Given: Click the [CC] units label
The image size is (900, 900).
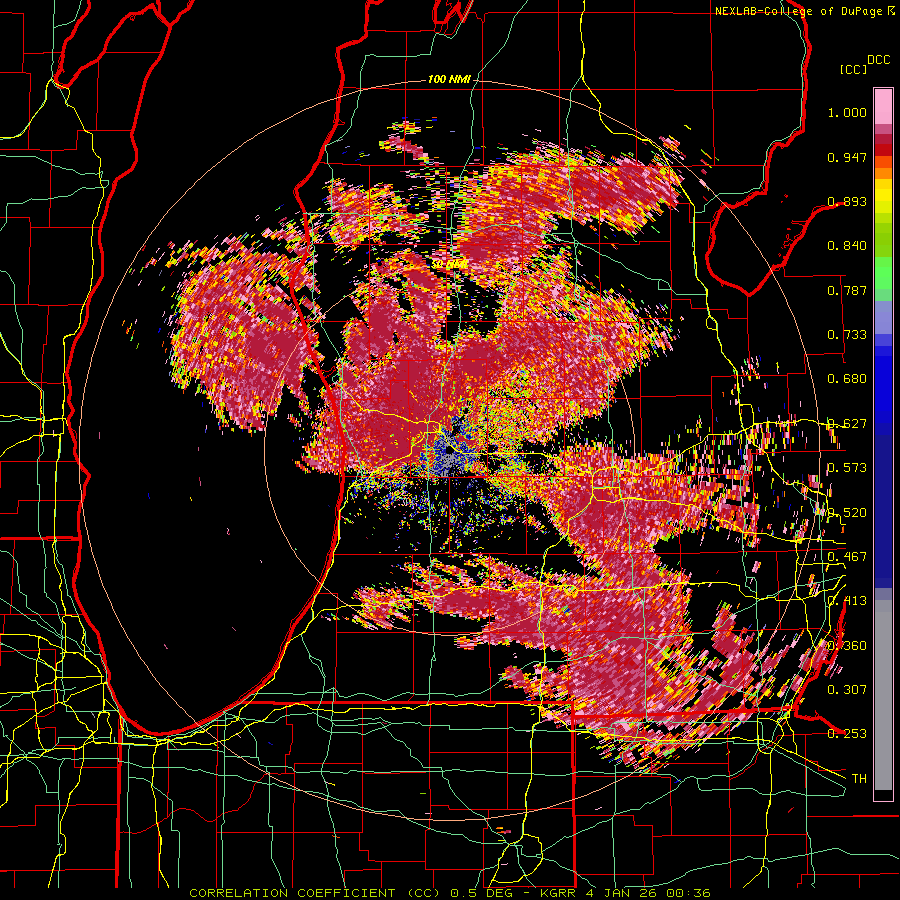Looking at the screenshot, I should point(853,69).
